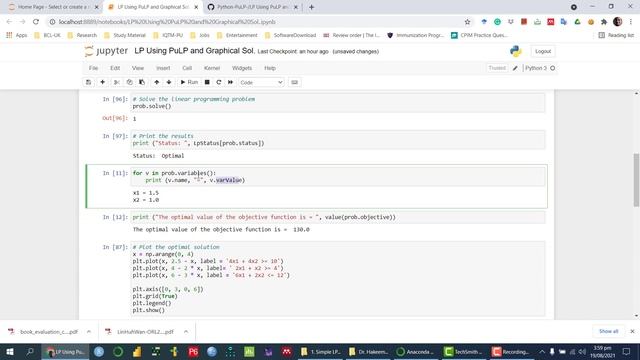The width and height of the screenshot is (640, 360).
Task: Go back in the browser
Action: click(9, 22)
